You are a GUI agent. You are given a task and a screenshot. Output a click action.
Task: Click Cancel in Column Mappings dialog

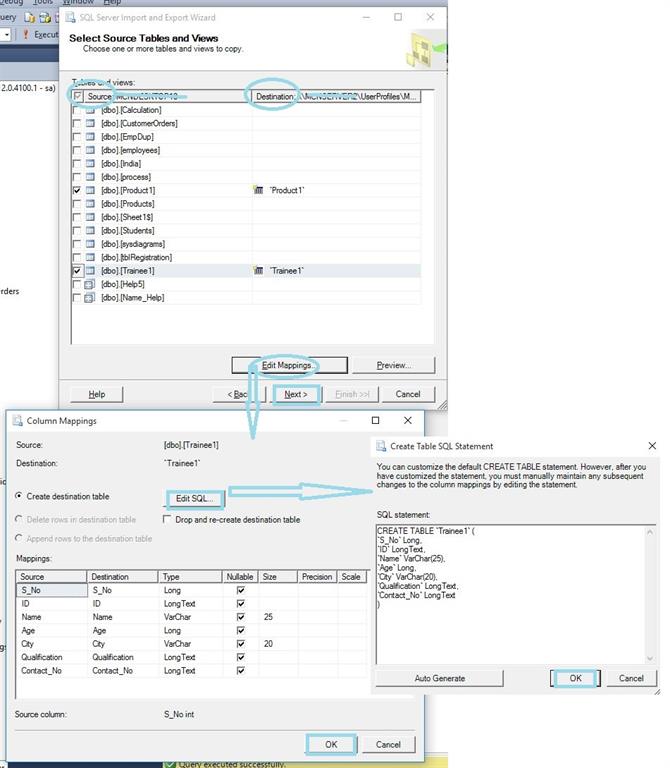pyautogui.click(x=388, y=744)
